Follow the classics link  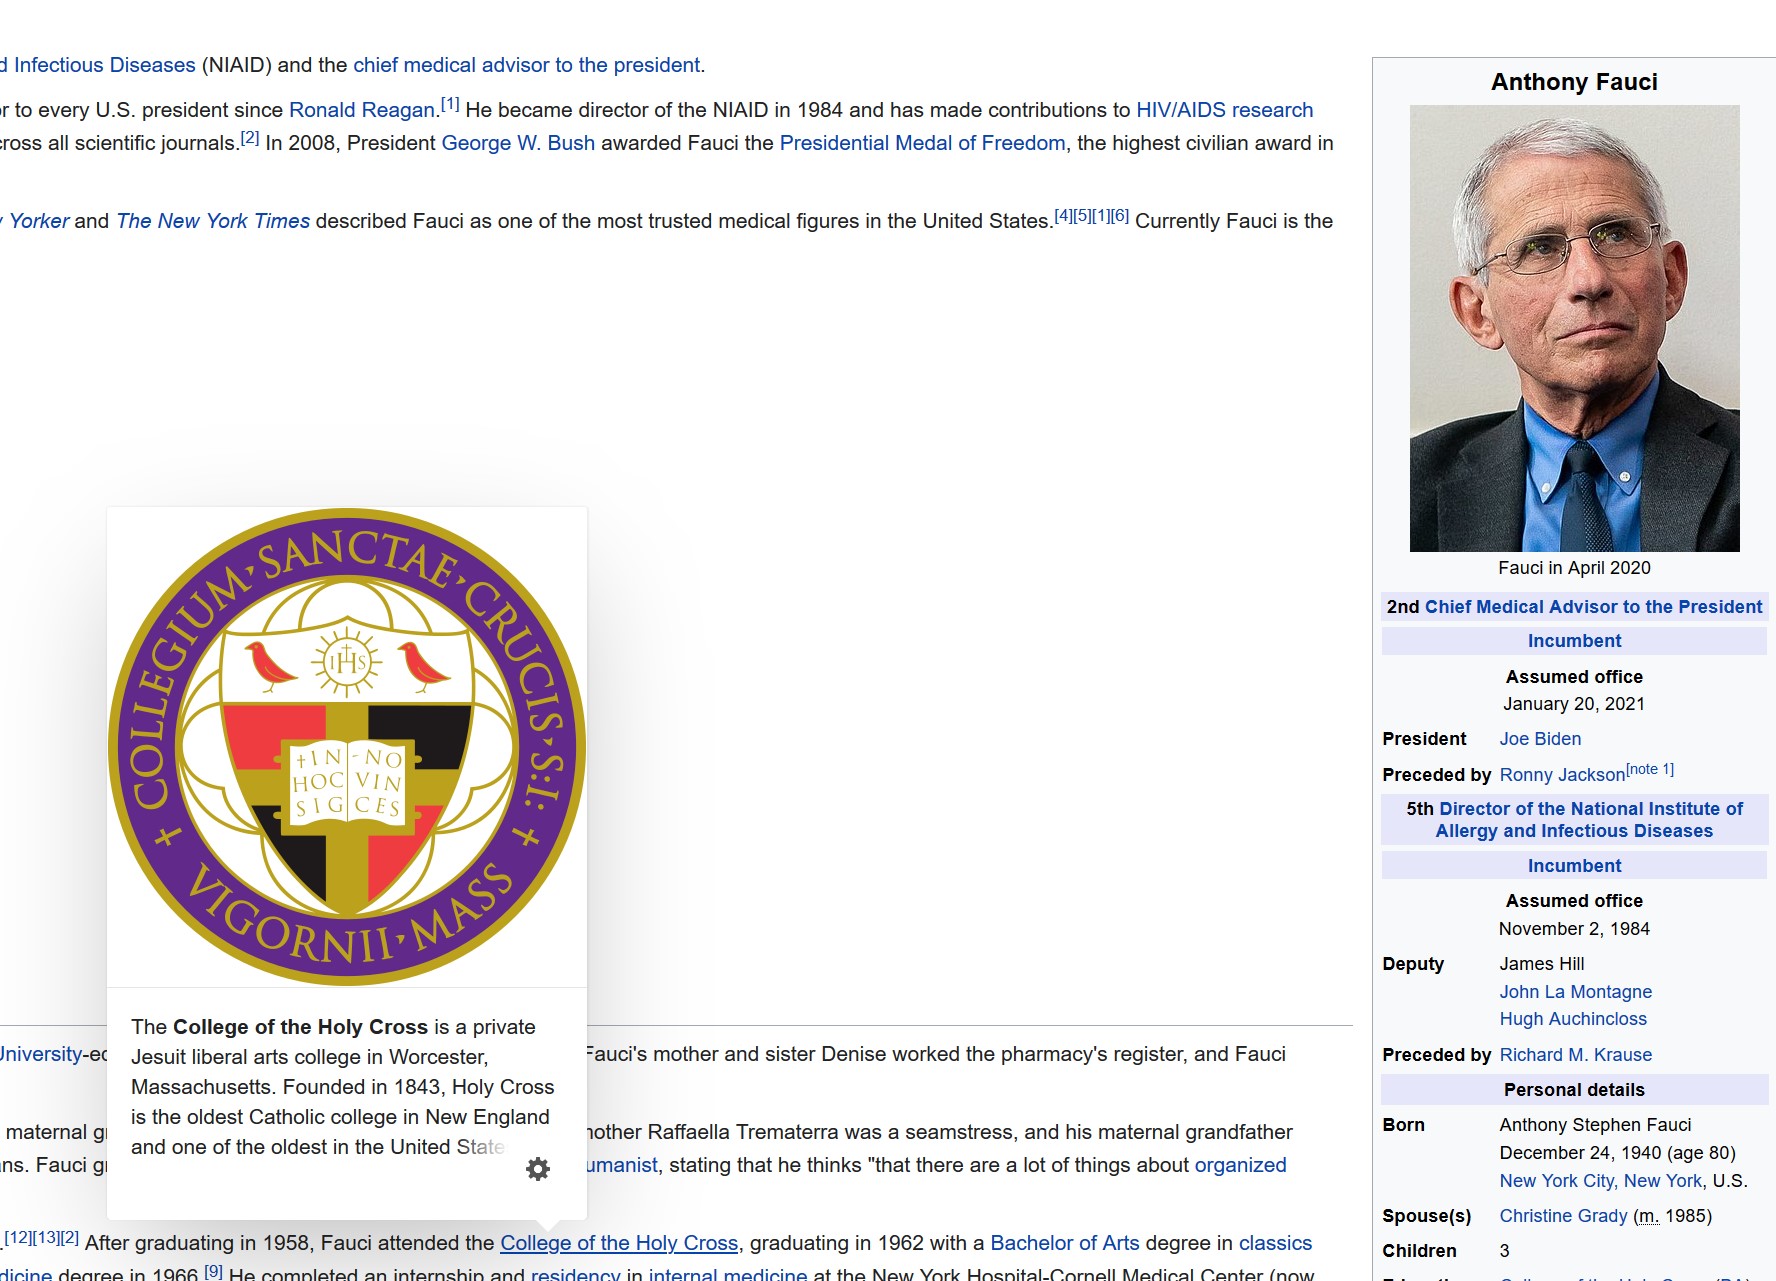[1275, 1243]
